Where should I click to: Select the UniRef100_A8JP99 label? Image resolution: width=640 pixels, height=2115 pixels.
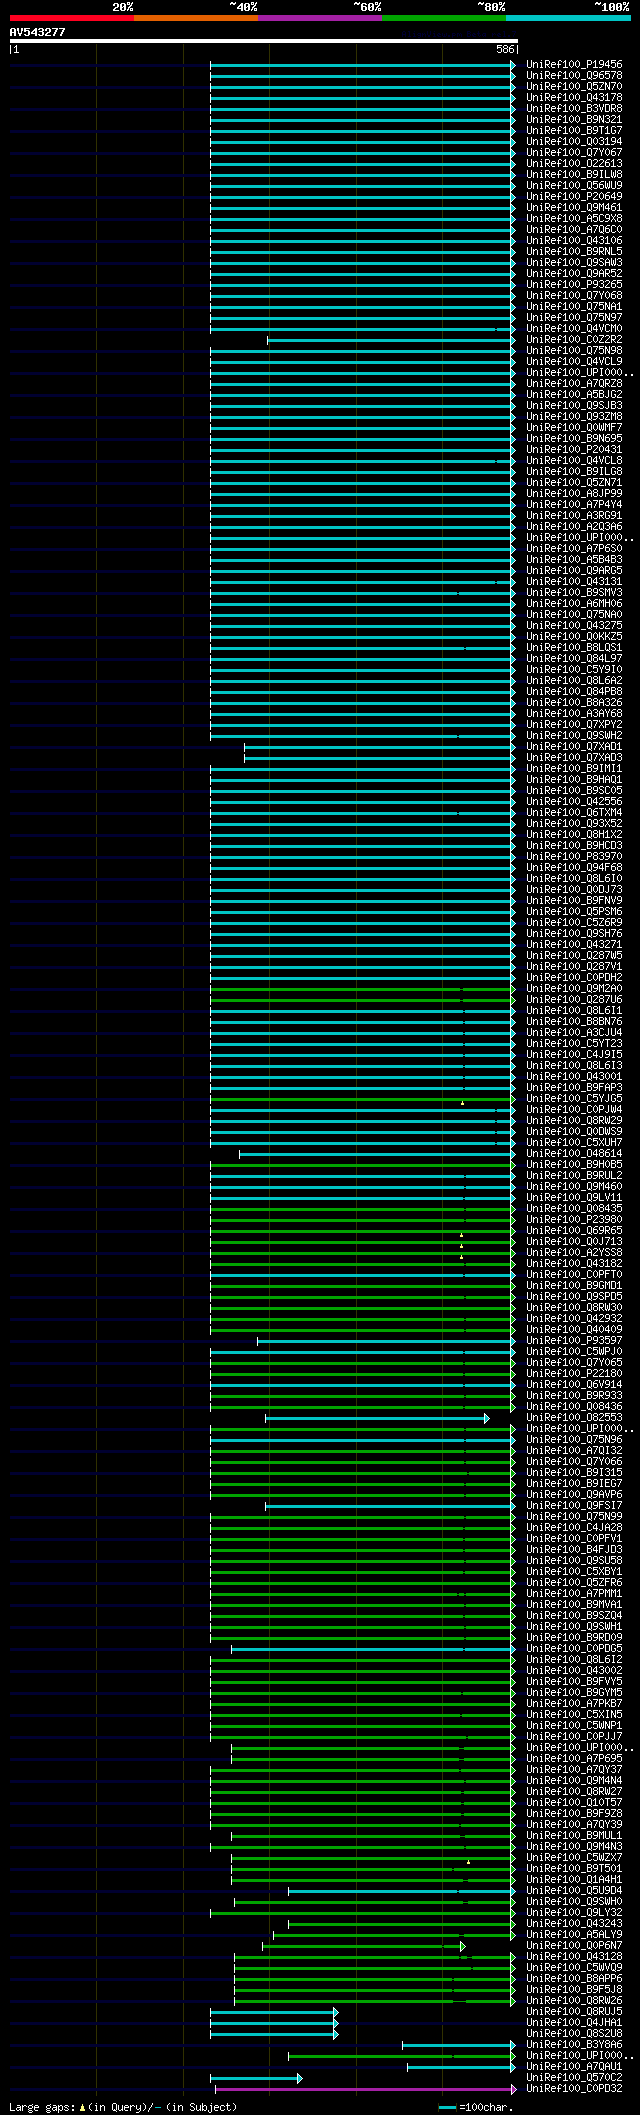[574, 493]
